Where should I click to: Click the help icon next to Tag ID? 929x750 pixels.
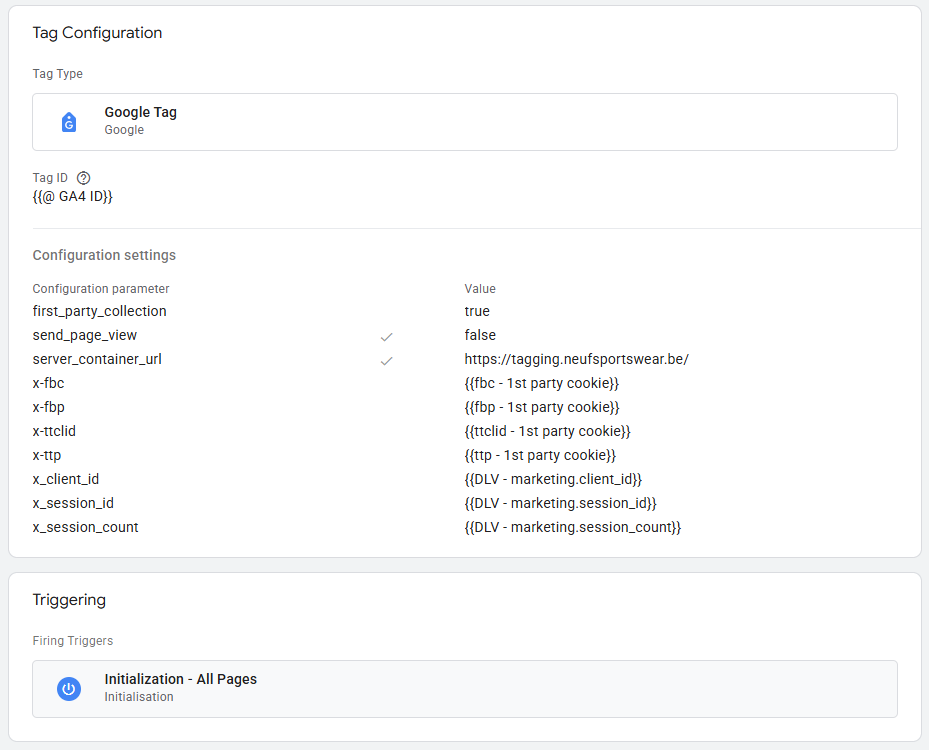[83, 178]
